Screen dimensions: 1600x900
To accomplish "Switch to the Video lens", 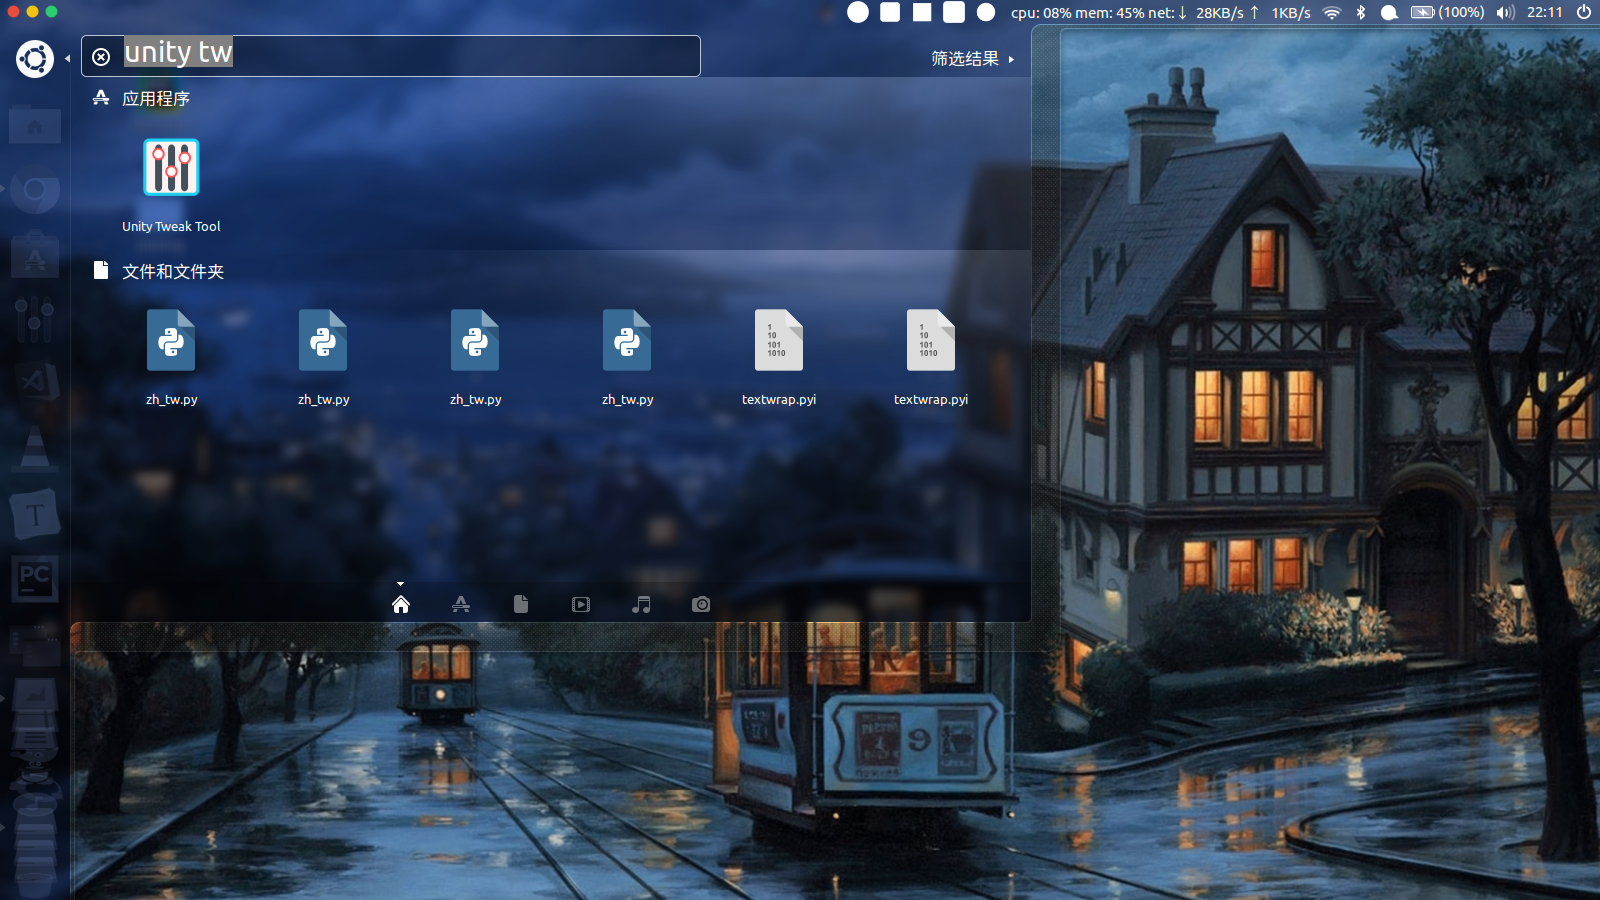I will 581,604.
